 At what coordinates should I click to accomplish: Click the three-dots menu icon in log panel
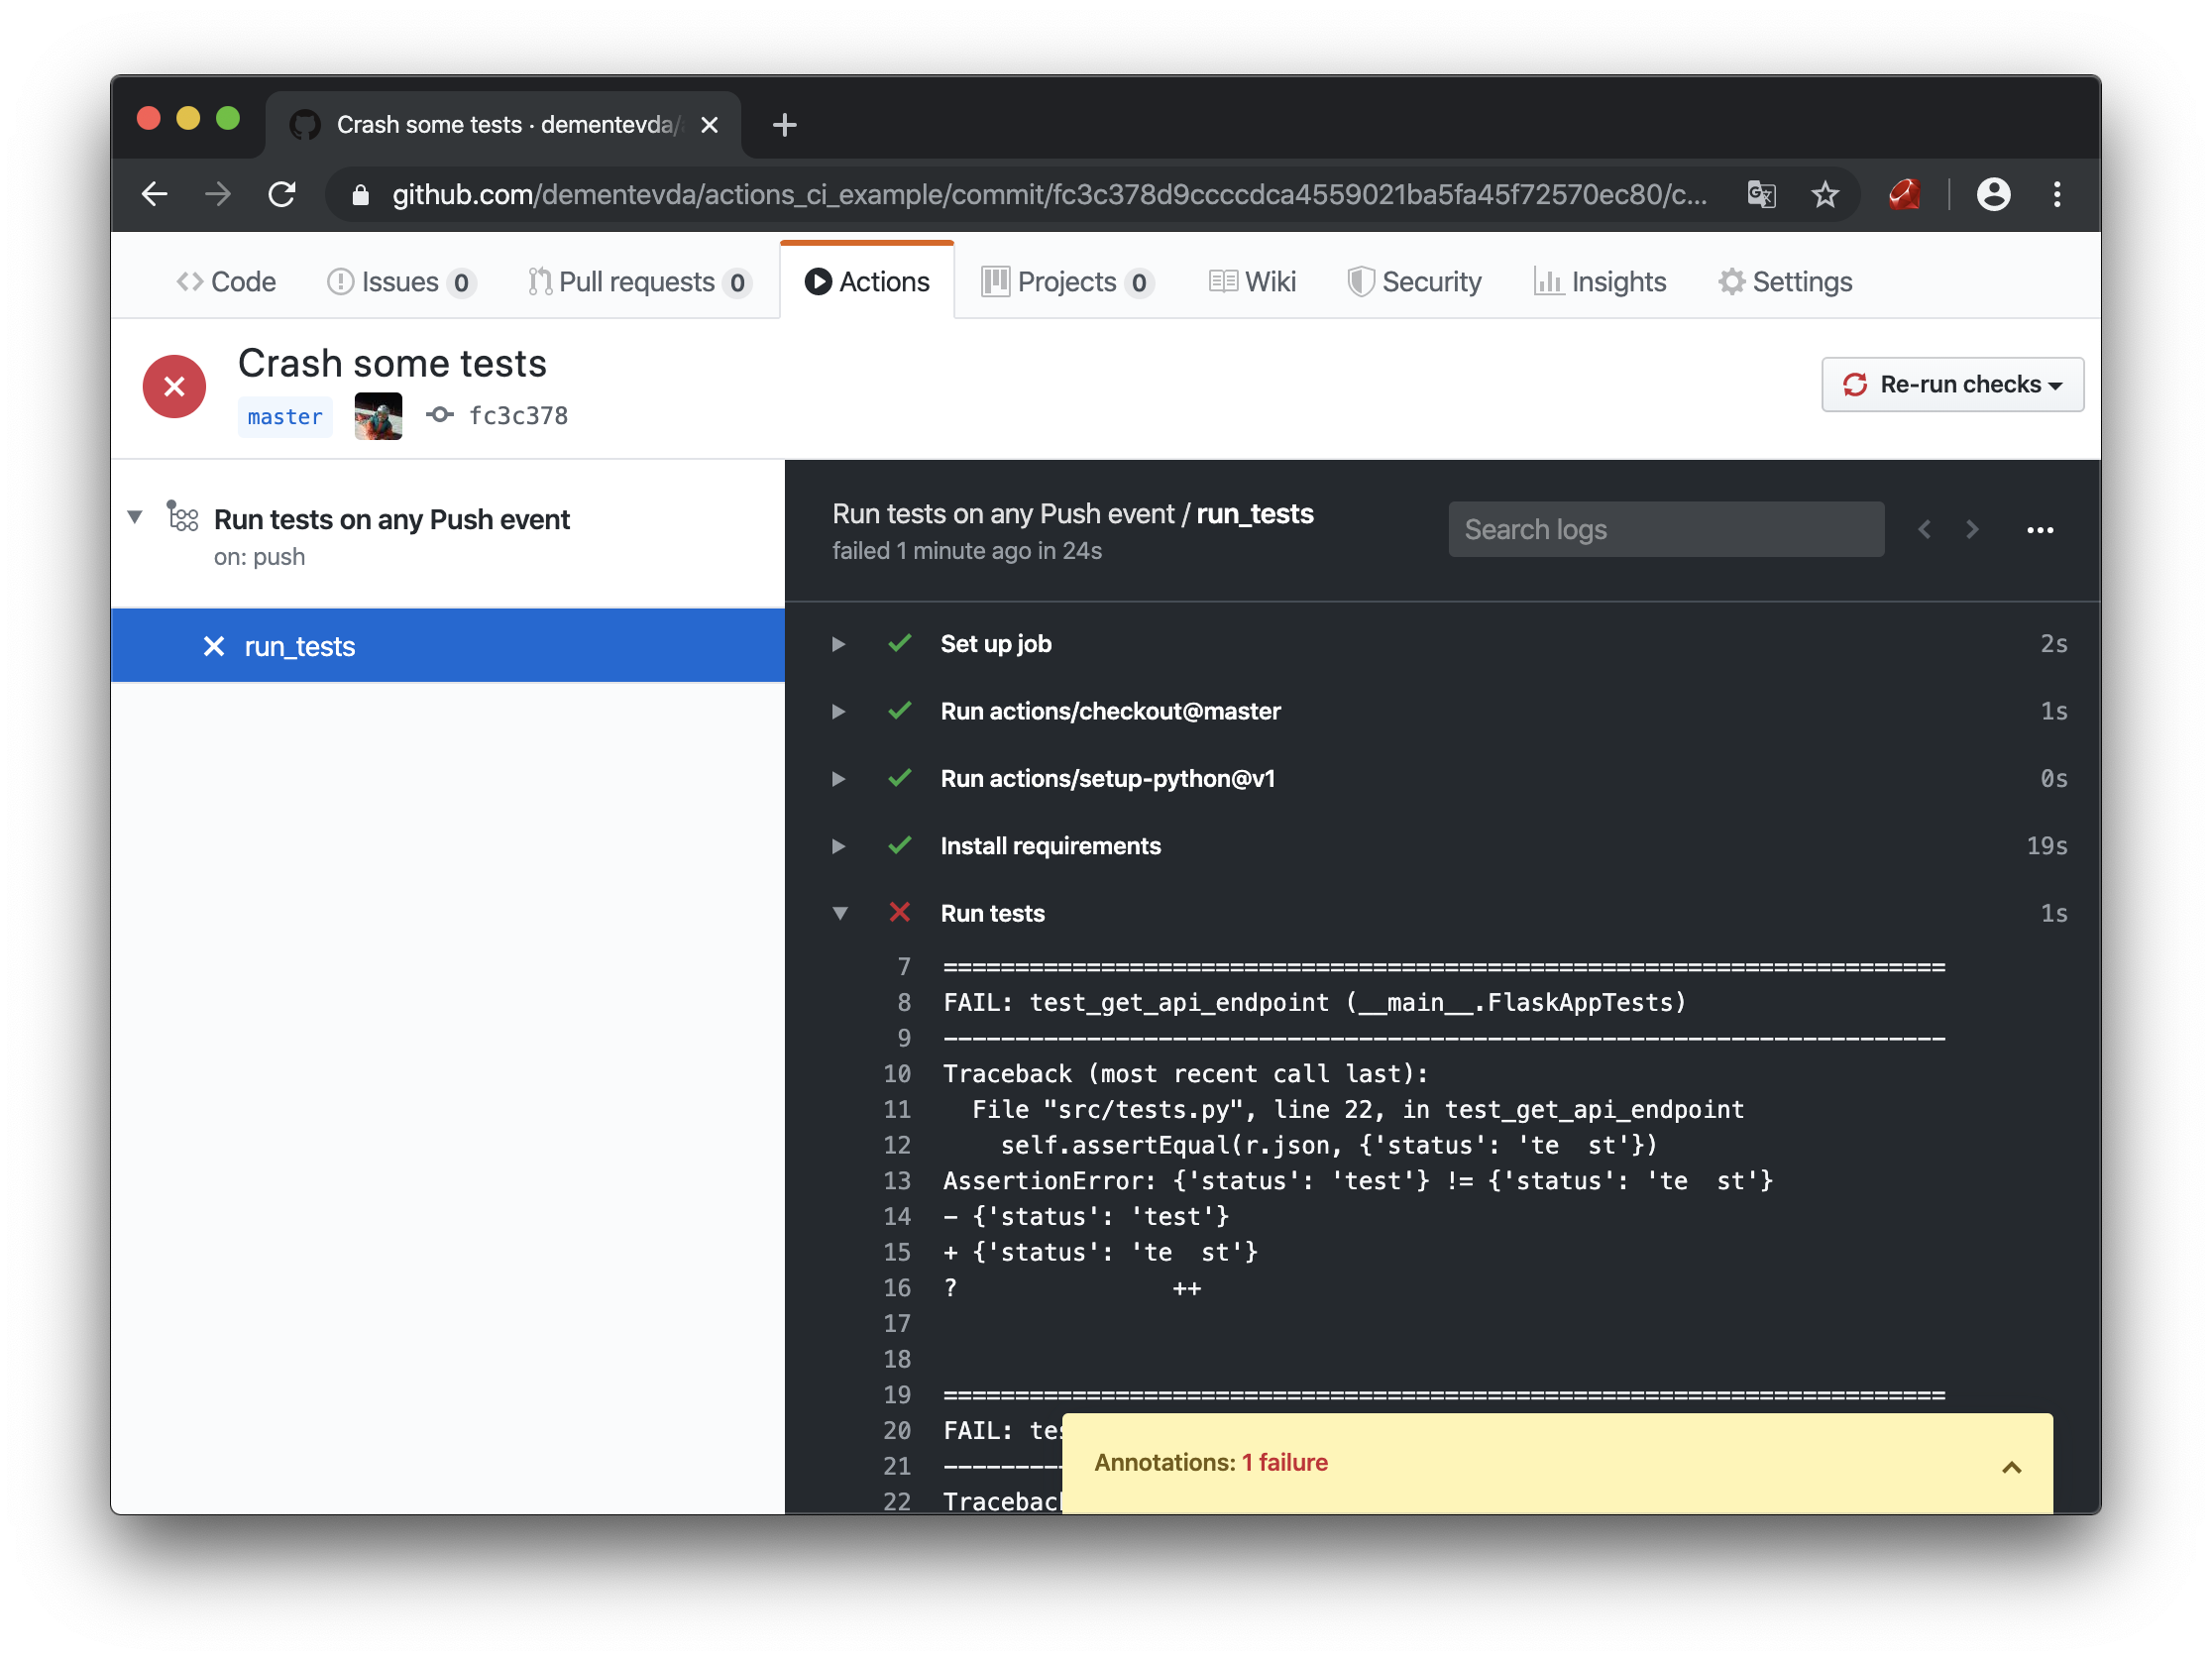click(x=2040, y=530)
